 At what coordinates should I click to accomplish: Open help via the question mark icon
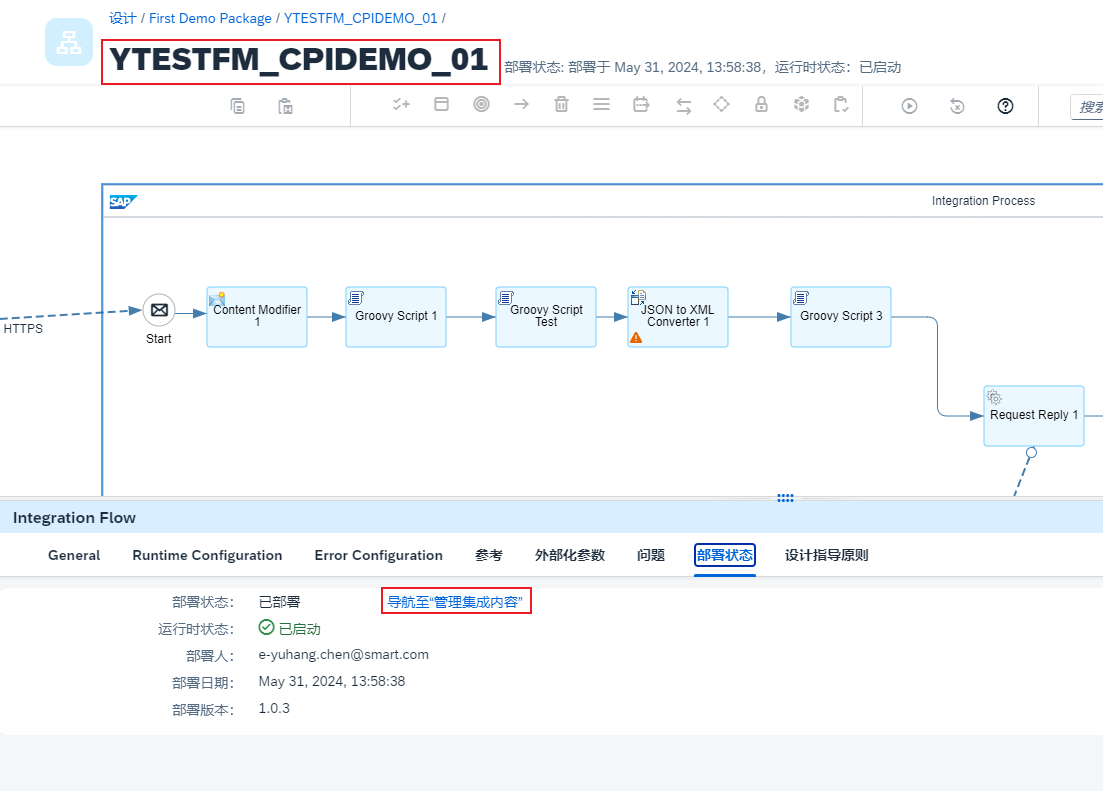1004,105
